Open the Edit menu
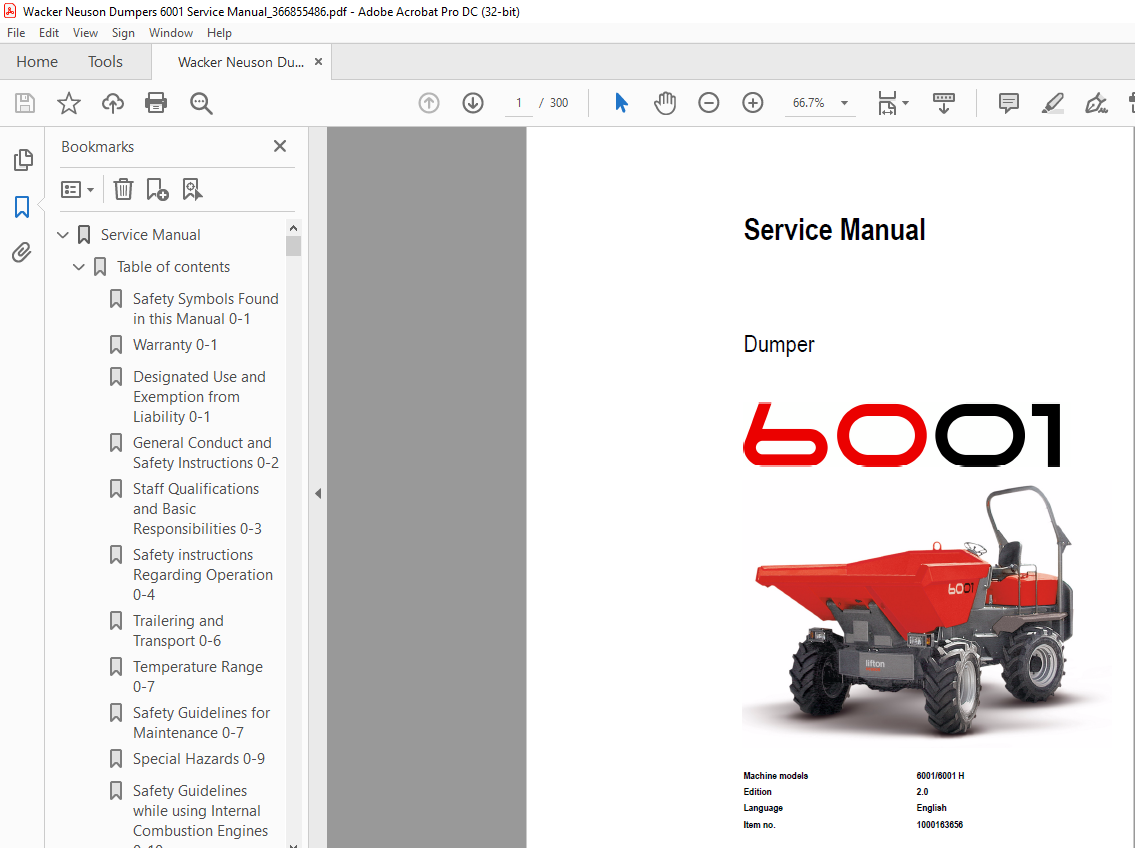Image resolution: width=1135 pixels, height=848 pixels. 48,33
